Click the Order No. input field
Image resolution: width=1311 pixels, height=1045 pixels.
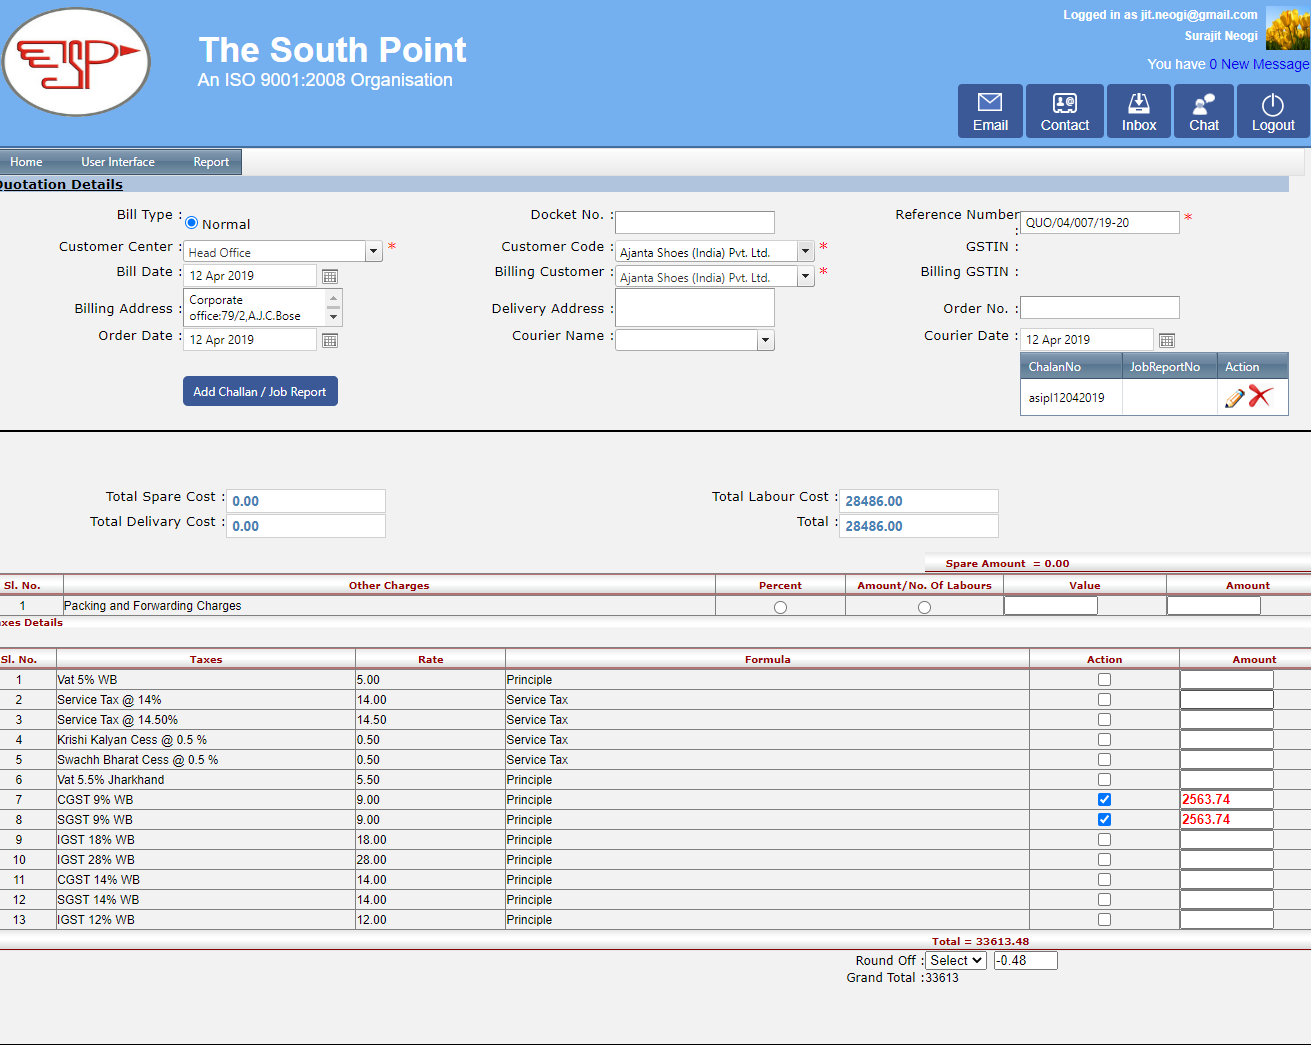1100,307
